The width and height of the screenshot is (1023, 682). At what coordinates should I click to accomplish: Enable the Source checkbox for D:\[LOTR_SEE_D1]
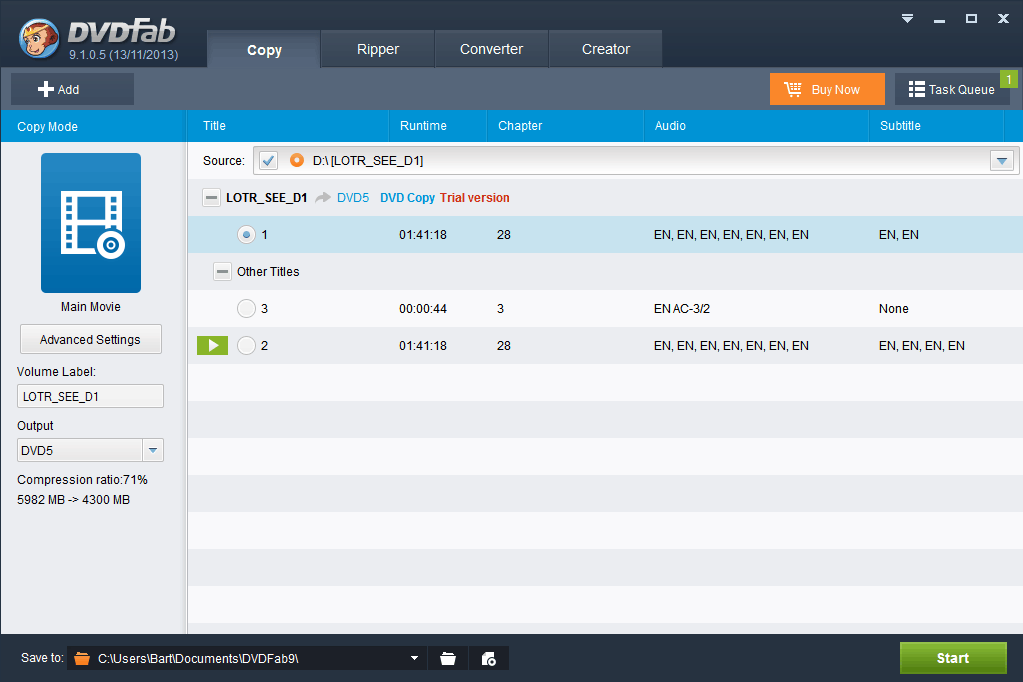click(267, 159)
